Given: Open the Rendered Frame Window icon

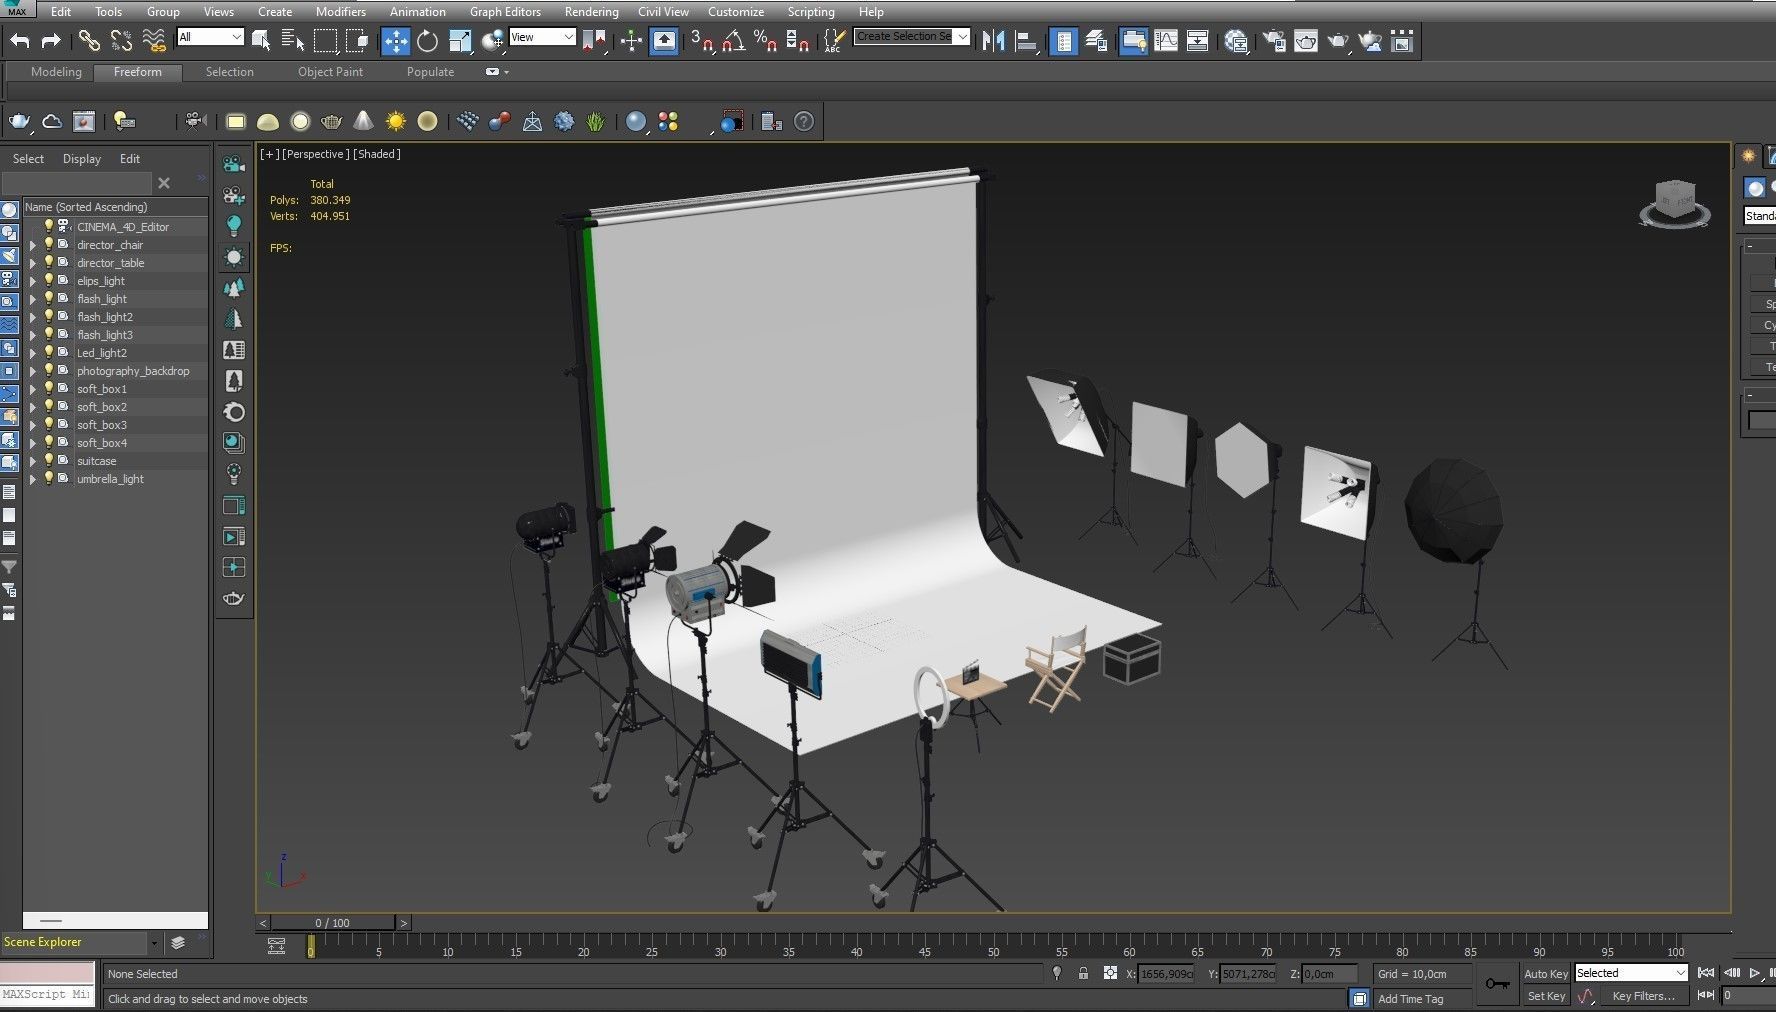Looking at the screenshot, I should (1306, 41).
